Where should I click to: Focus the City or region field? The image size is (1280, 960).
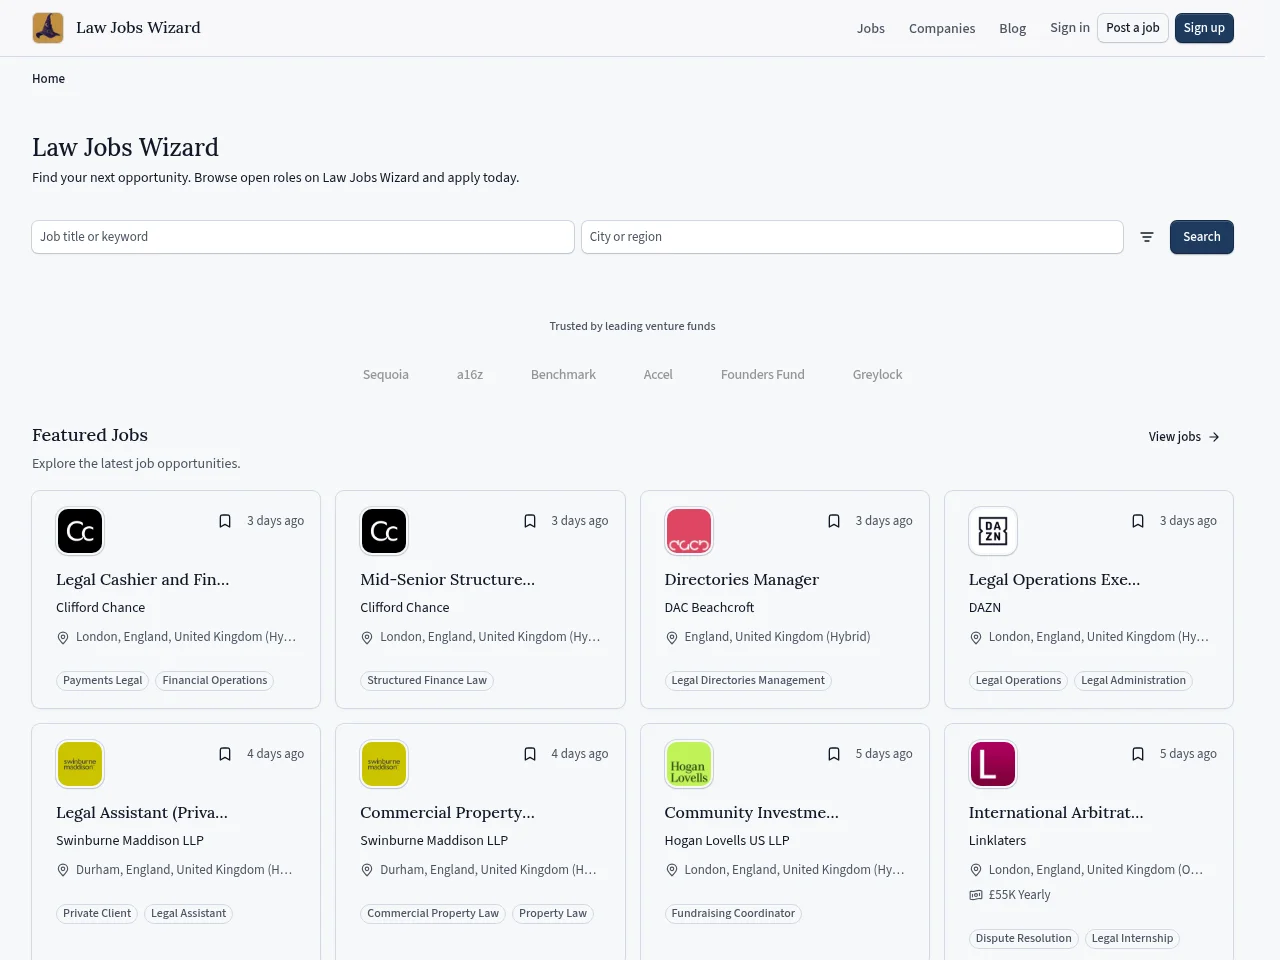tap(852, 237)
